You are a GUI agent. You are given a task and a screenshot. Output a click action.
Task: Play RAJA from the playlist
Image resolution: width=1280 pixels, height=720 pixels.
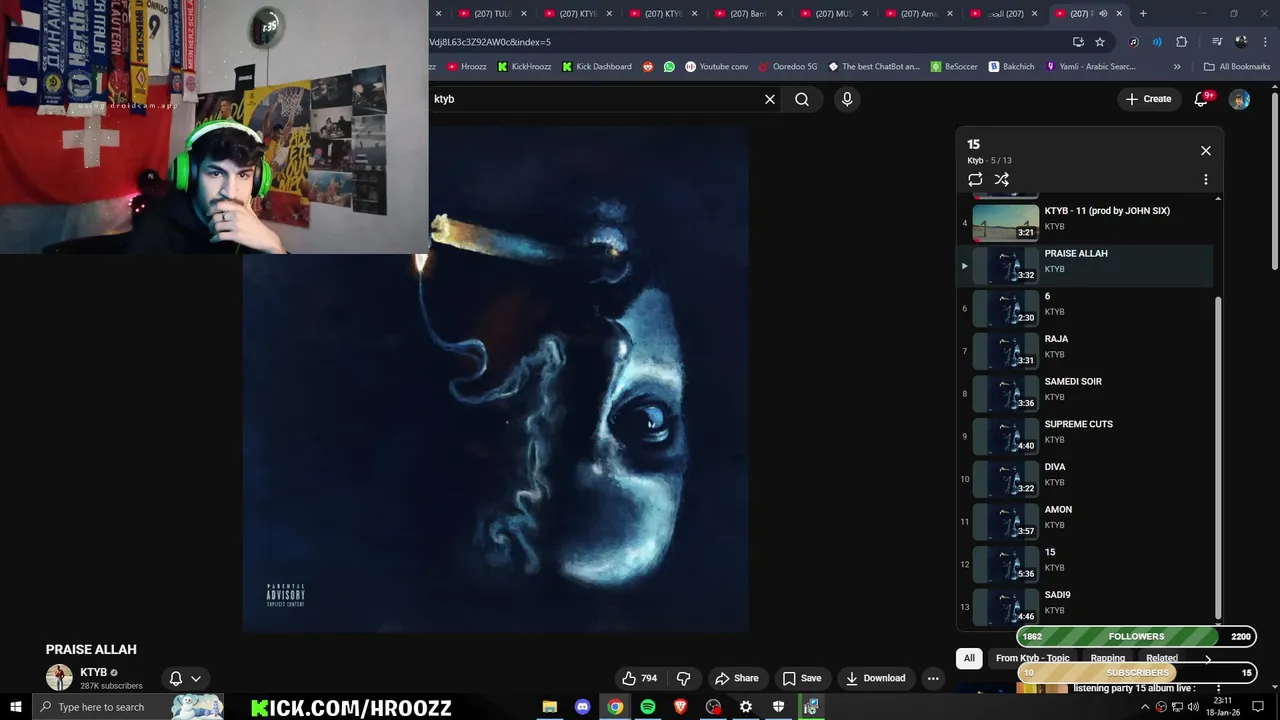pos(1085,351)
